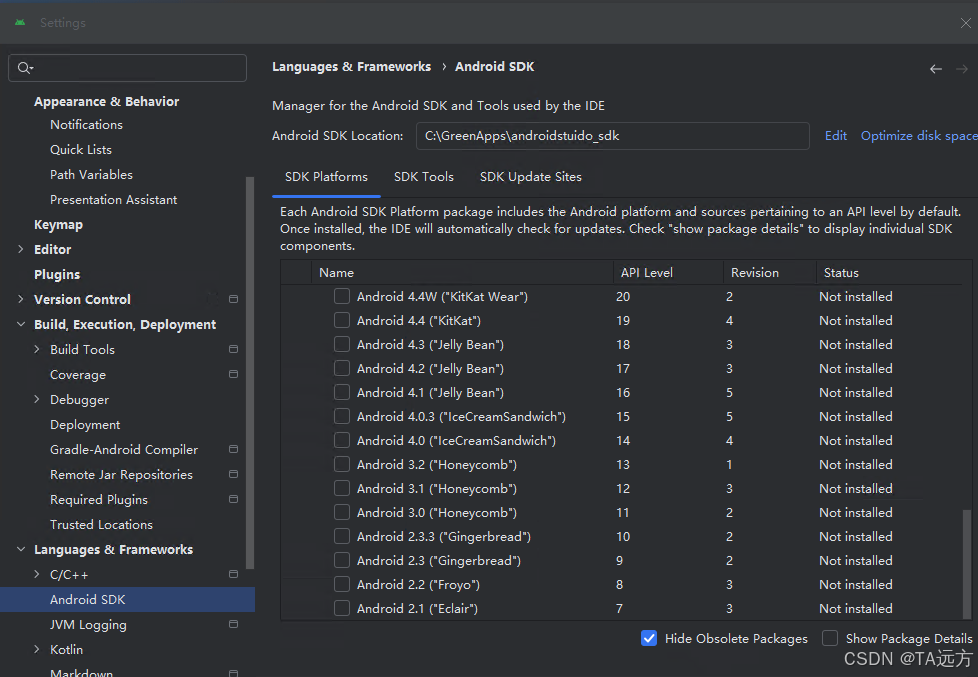Collapse Build, Execution, Deployment node

click(21, 324)
